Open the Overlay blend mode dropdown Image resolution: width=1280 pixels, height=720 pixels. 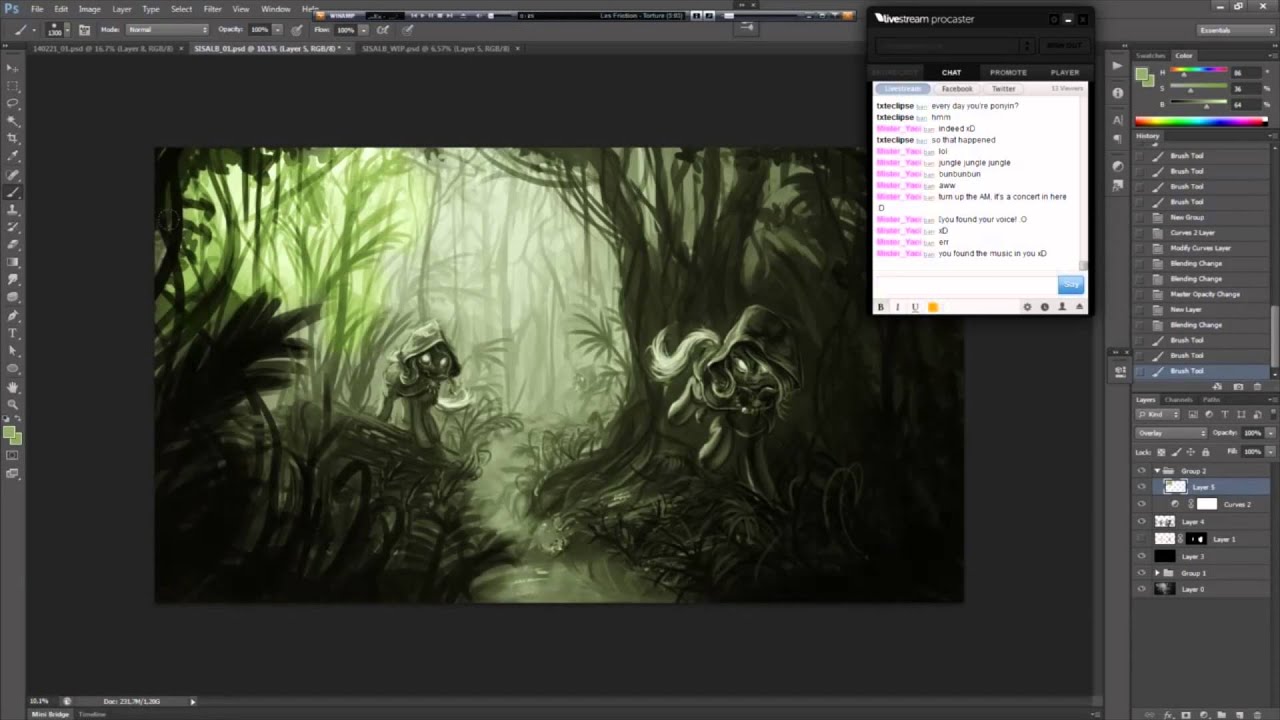[x=1171, y=433]
